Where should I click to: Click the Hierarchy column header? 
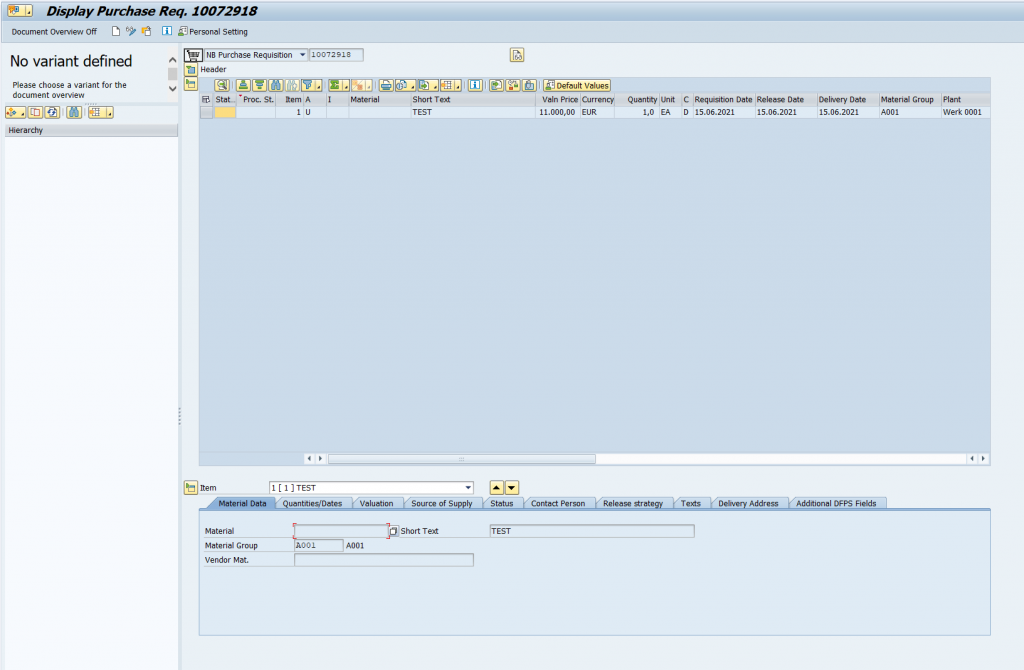91,130
